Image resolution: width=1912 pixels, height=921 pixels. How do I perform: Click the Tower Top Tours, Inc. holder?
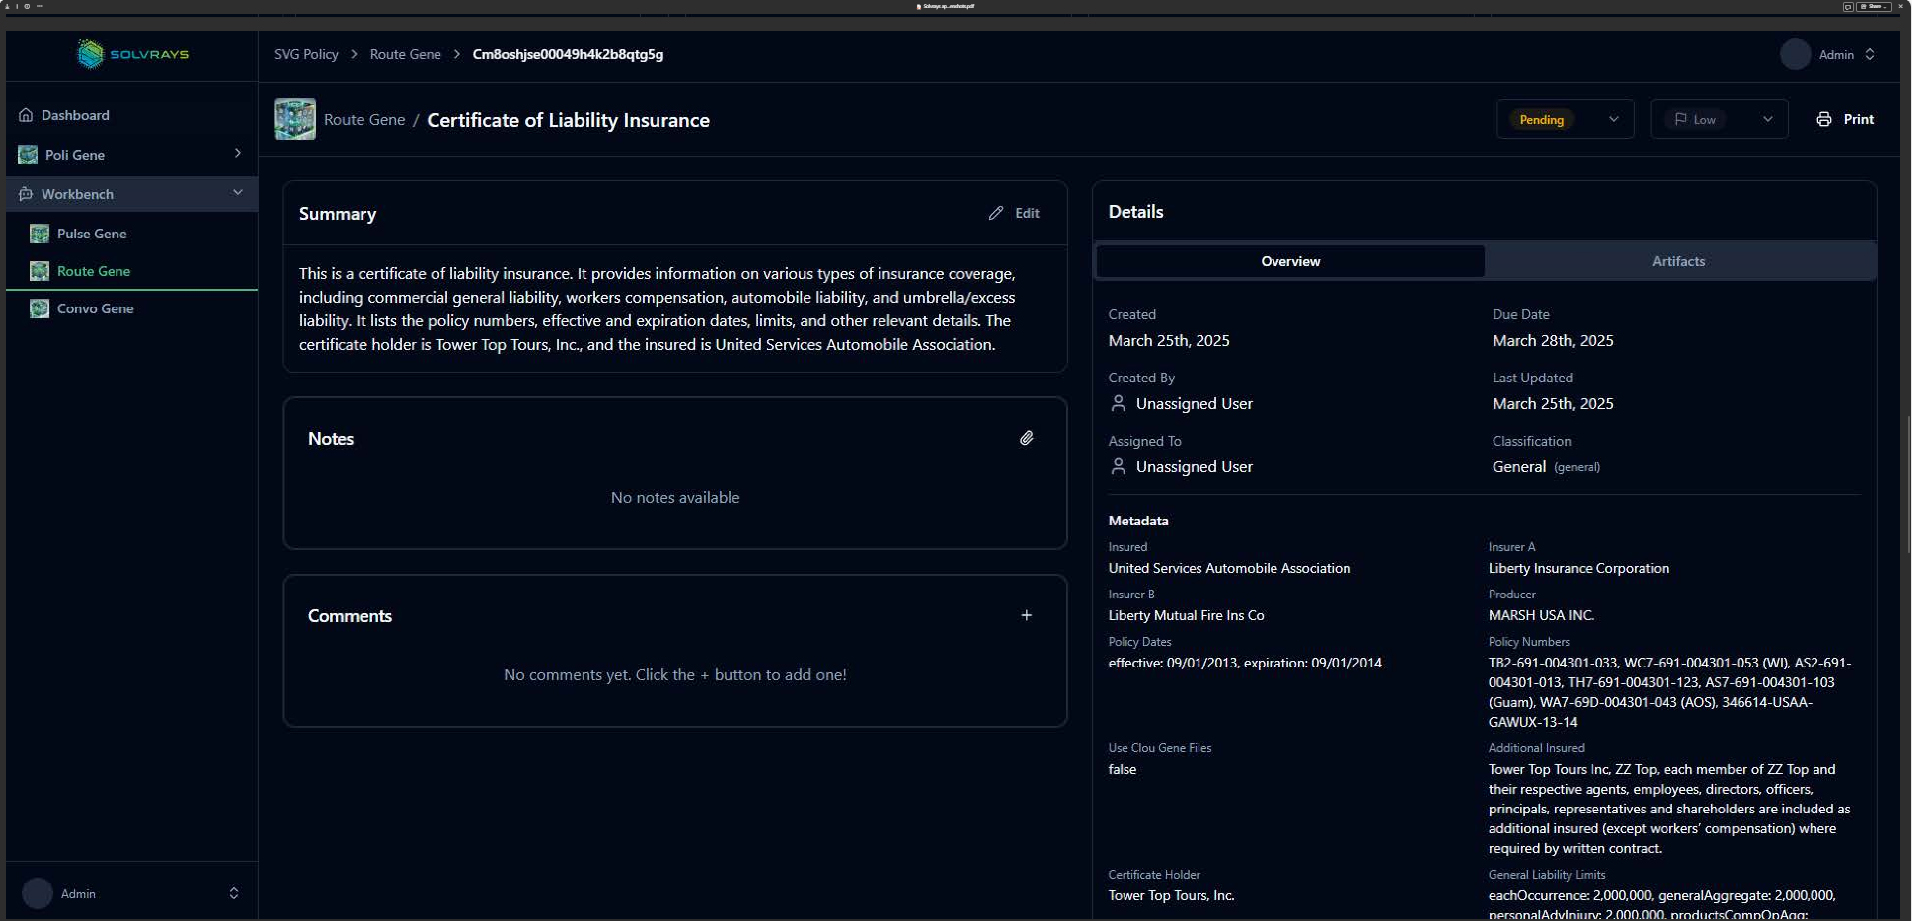tap(1171, 896)
